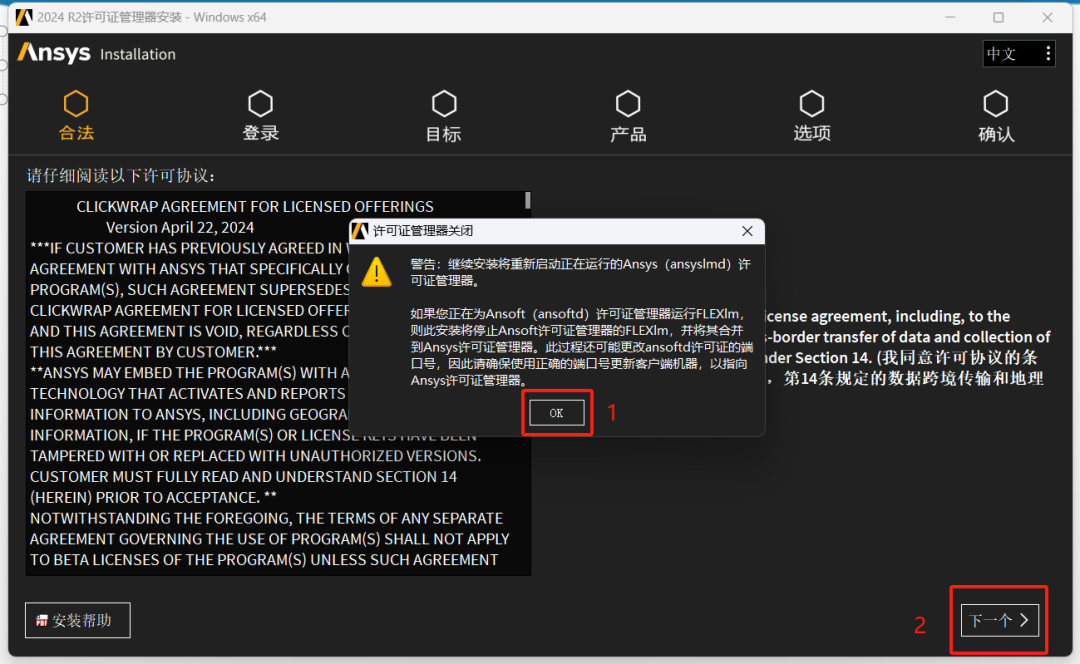This screenshot has height=664, width=1080.
Task: Close the Ansys installer window
Action: 1048,17
